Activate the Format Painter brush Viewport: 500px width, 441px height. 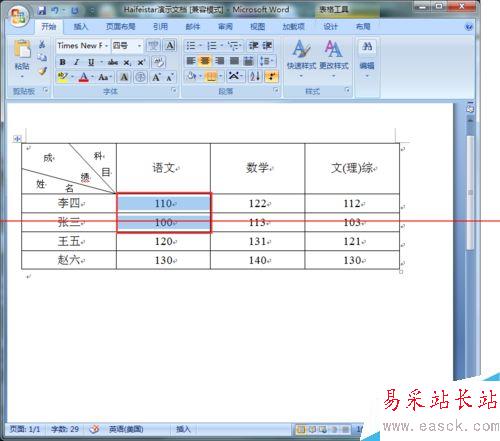[x=42, y=71]
